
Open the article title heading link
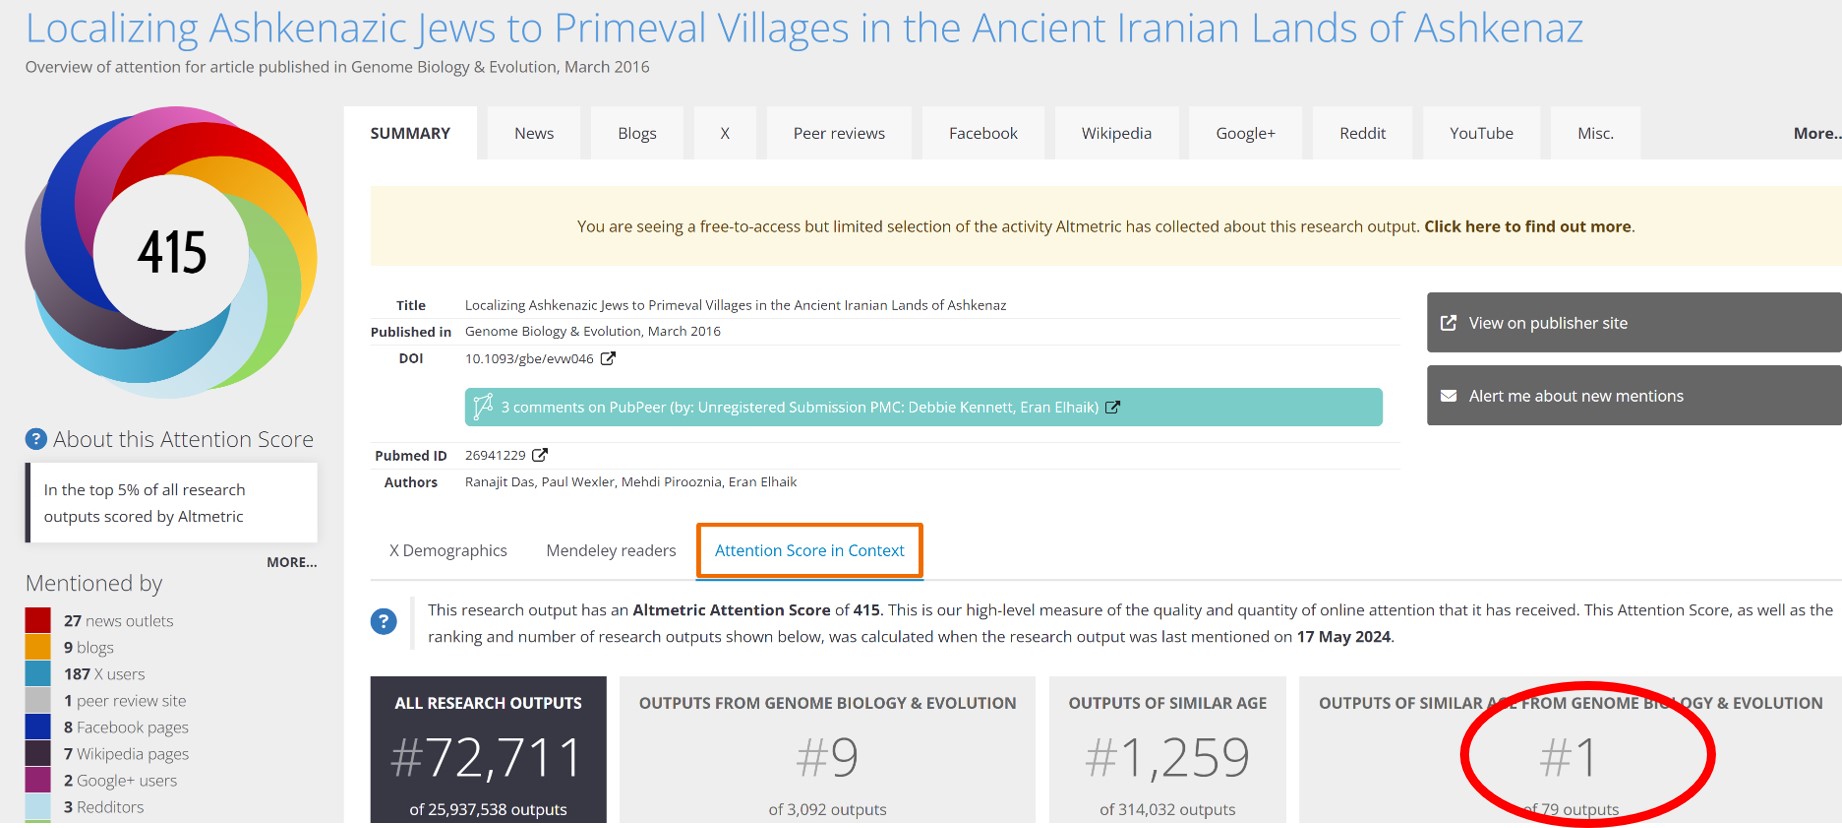(804, 28)
